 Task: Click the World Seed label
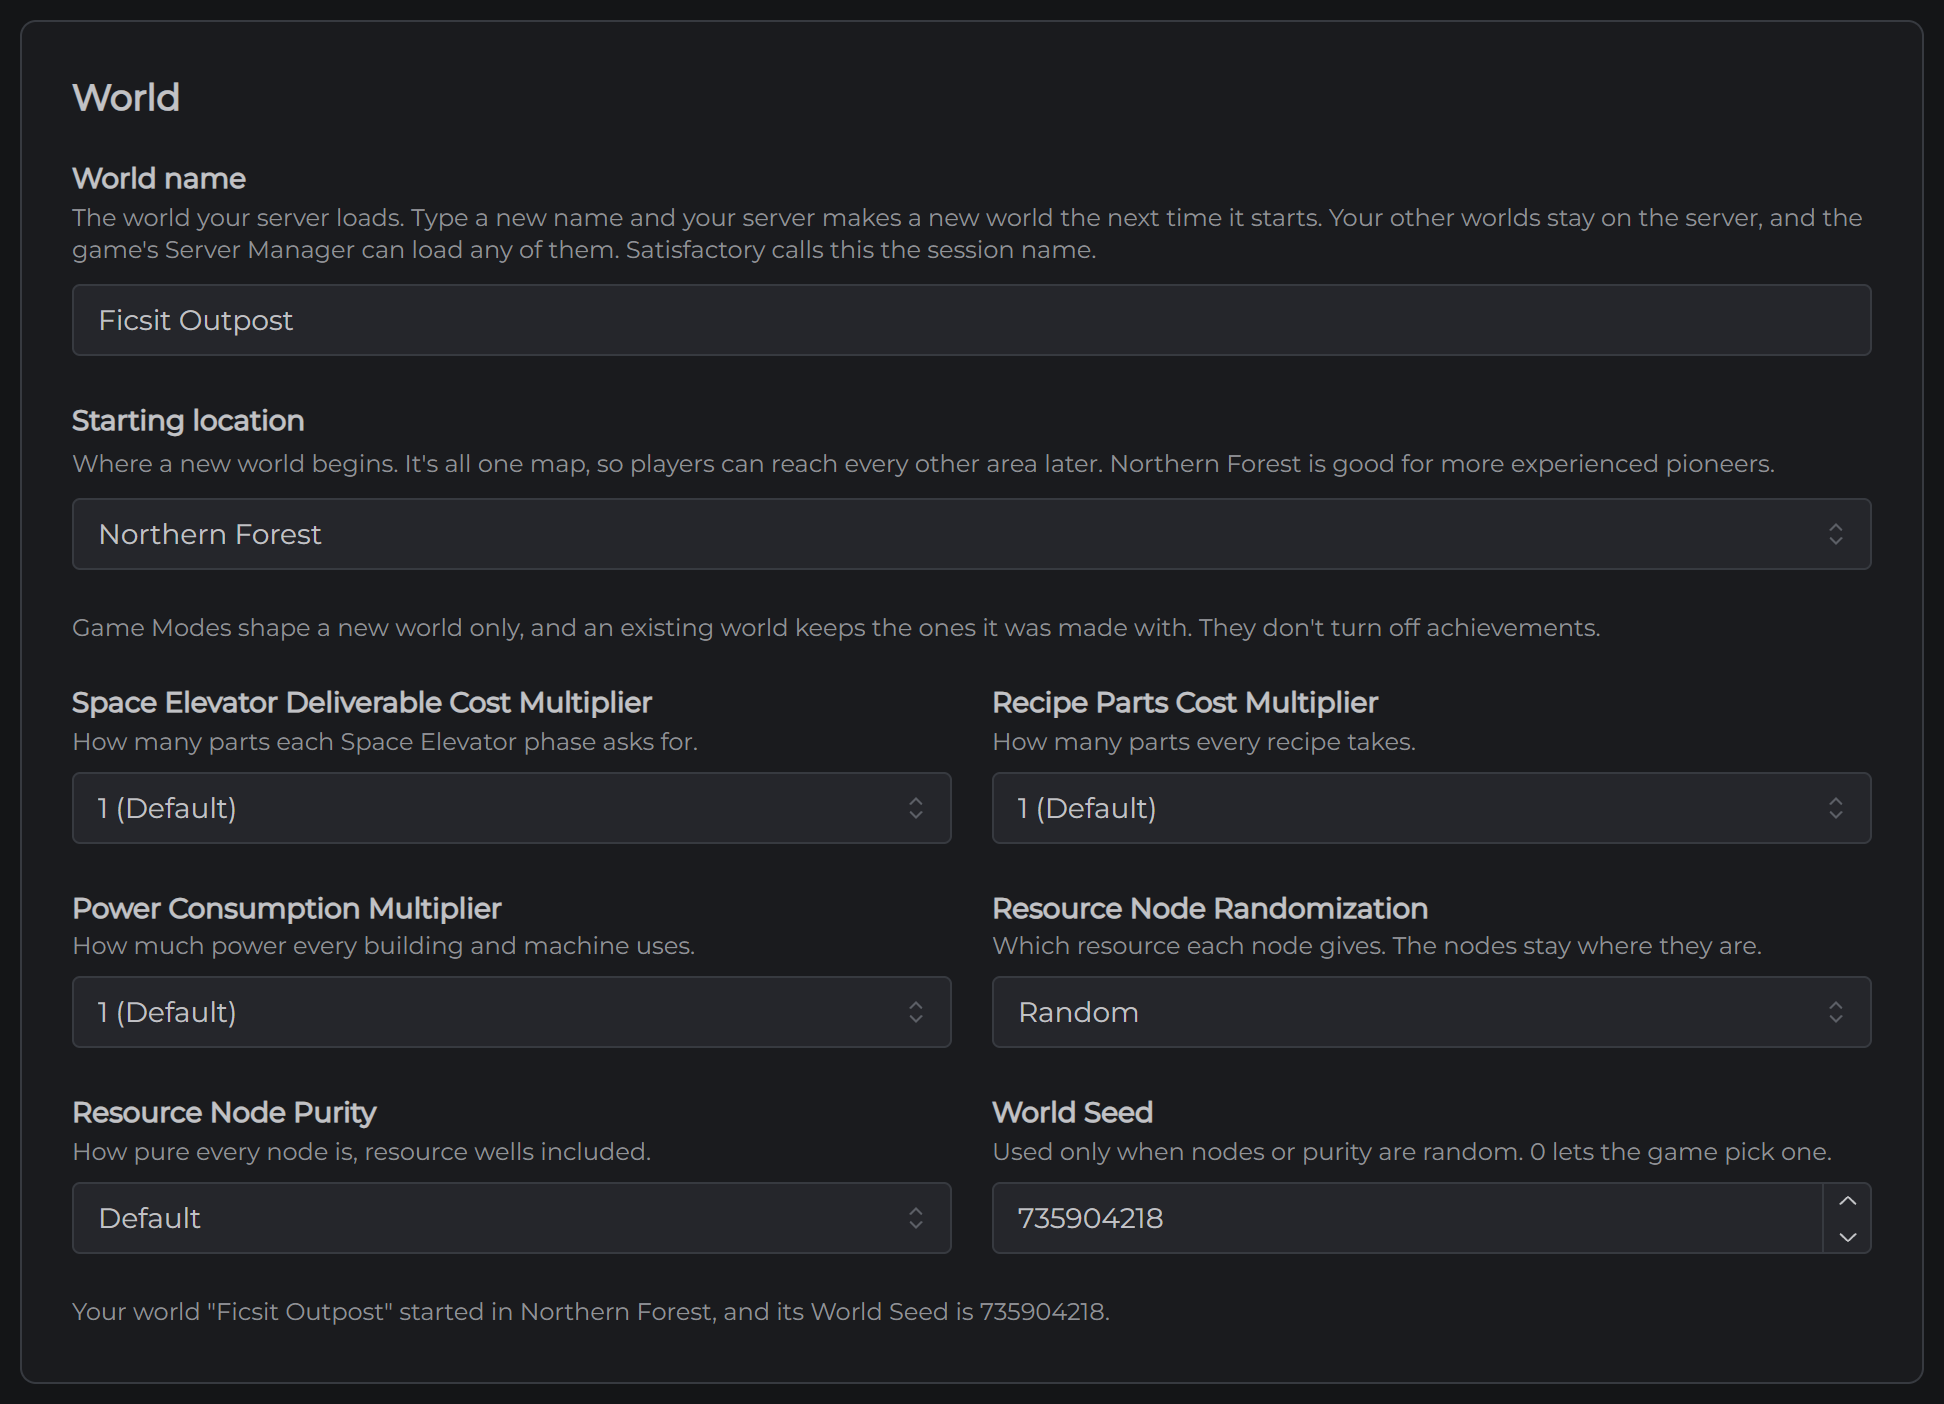pyautogui.click(x=1072, y=1112)
